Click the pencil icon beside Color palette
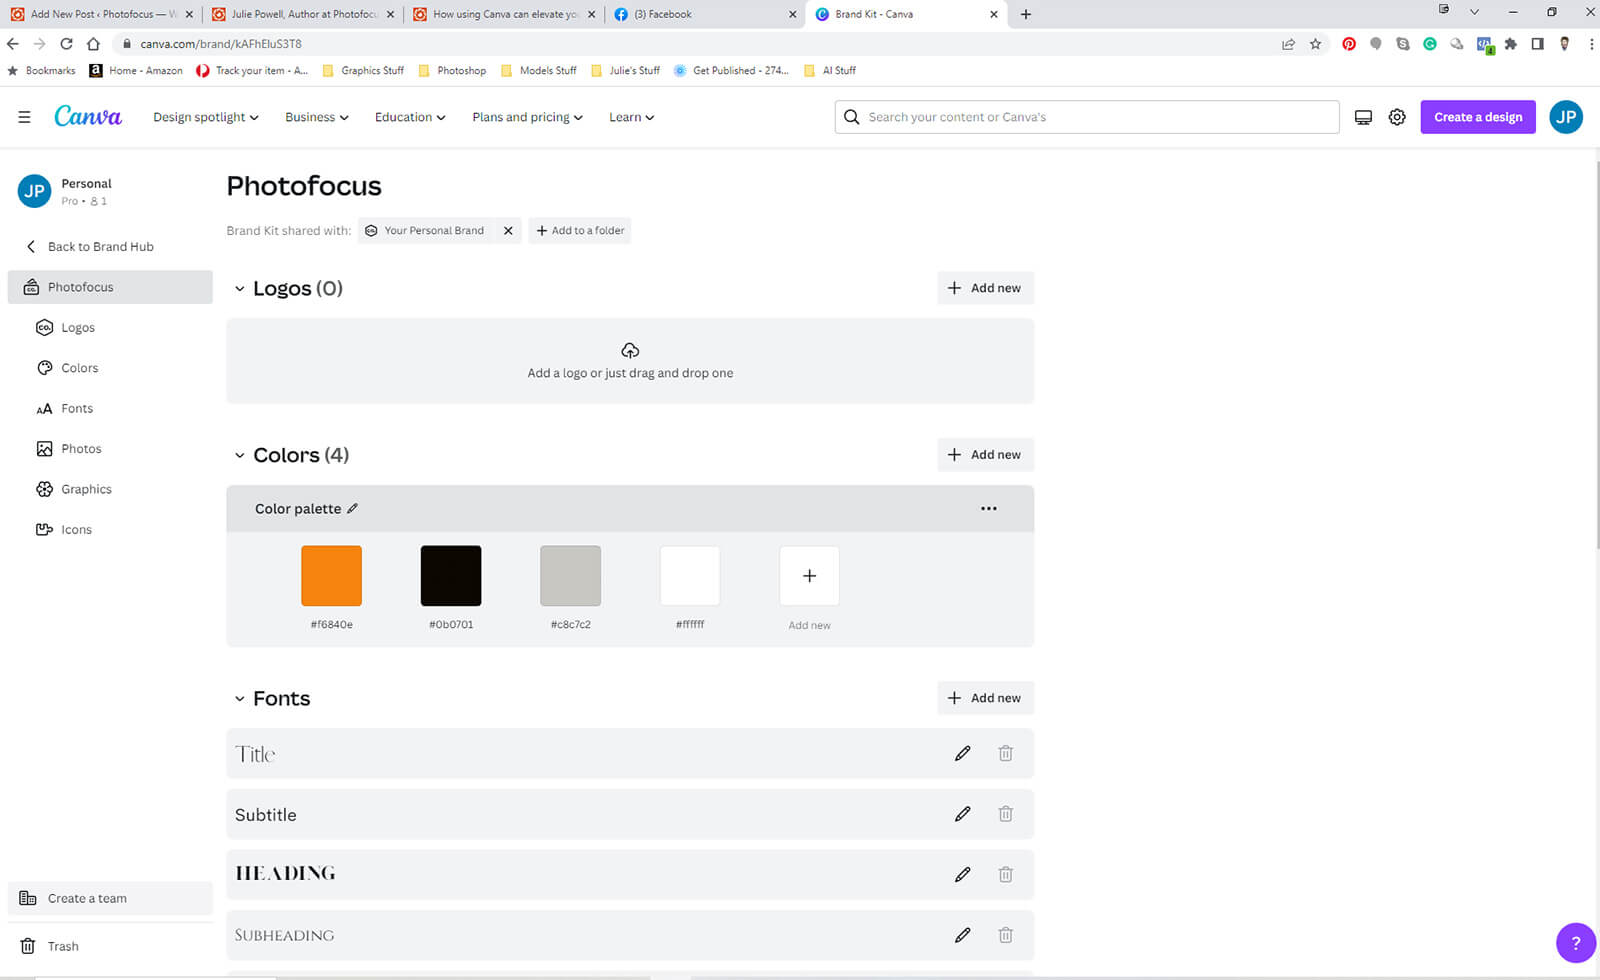1600x980 pixels. pos(352,509)
